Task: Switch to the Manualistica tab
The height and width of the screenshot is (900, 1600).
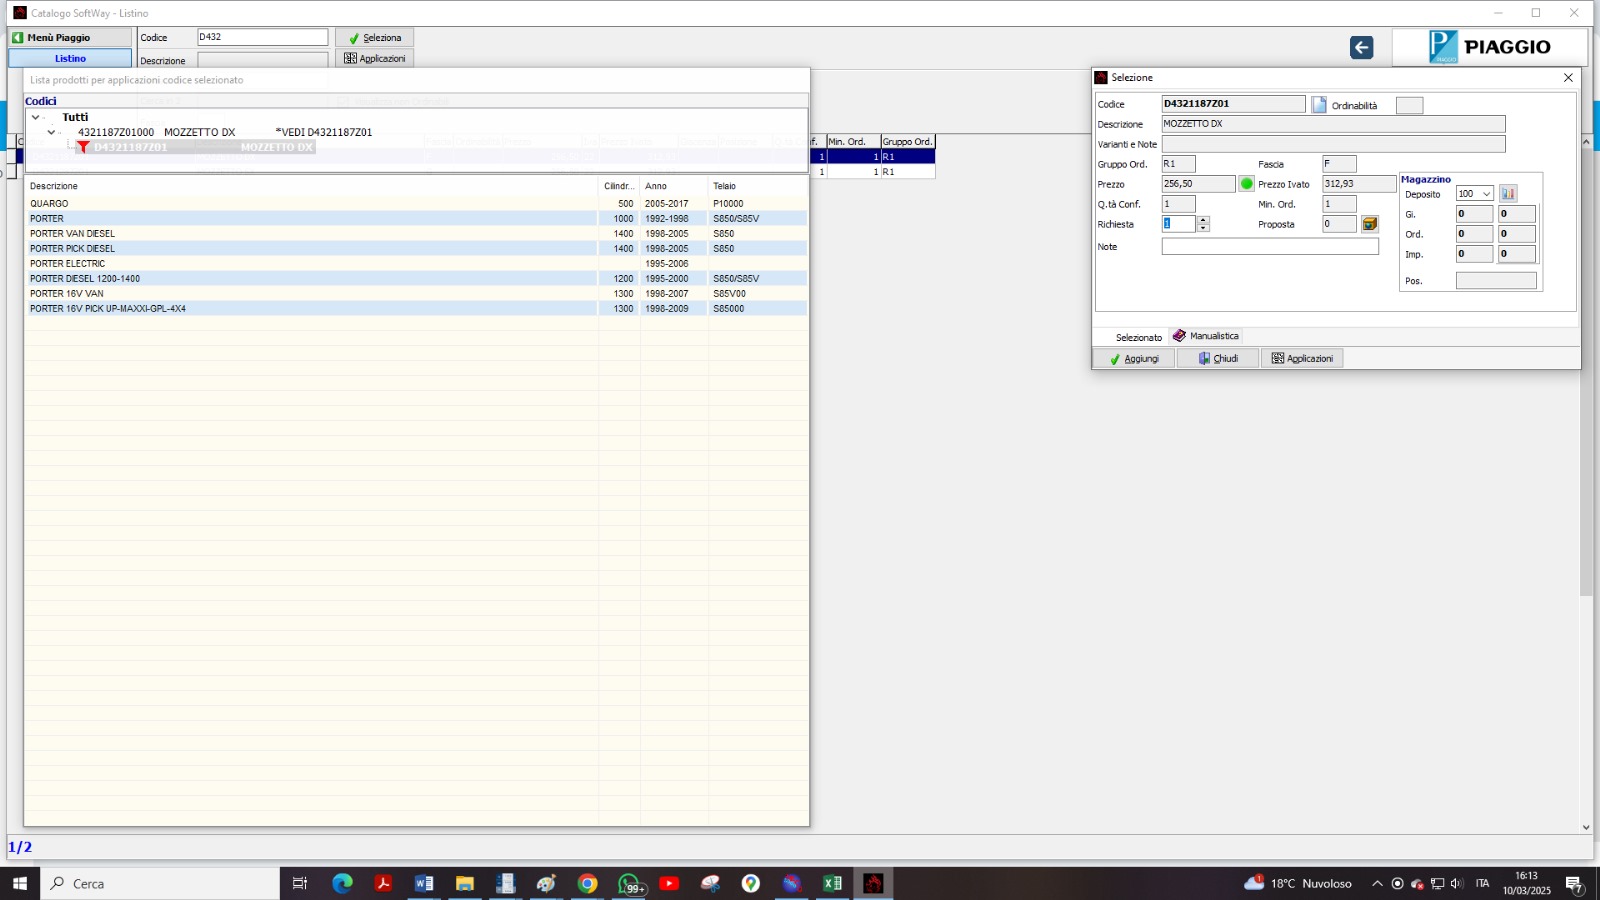Action: tap(1206, 336)
